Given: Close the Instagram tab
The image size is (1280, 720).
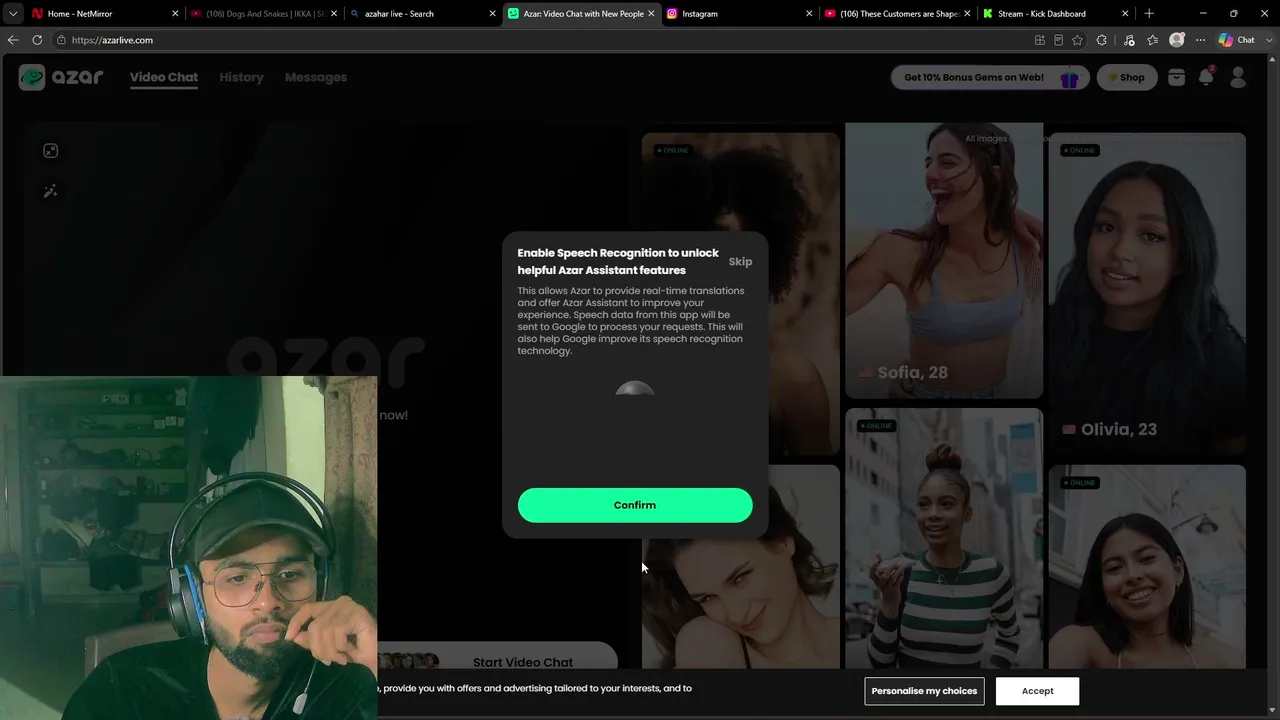Looking at the screenshot, I should (809, 14).
